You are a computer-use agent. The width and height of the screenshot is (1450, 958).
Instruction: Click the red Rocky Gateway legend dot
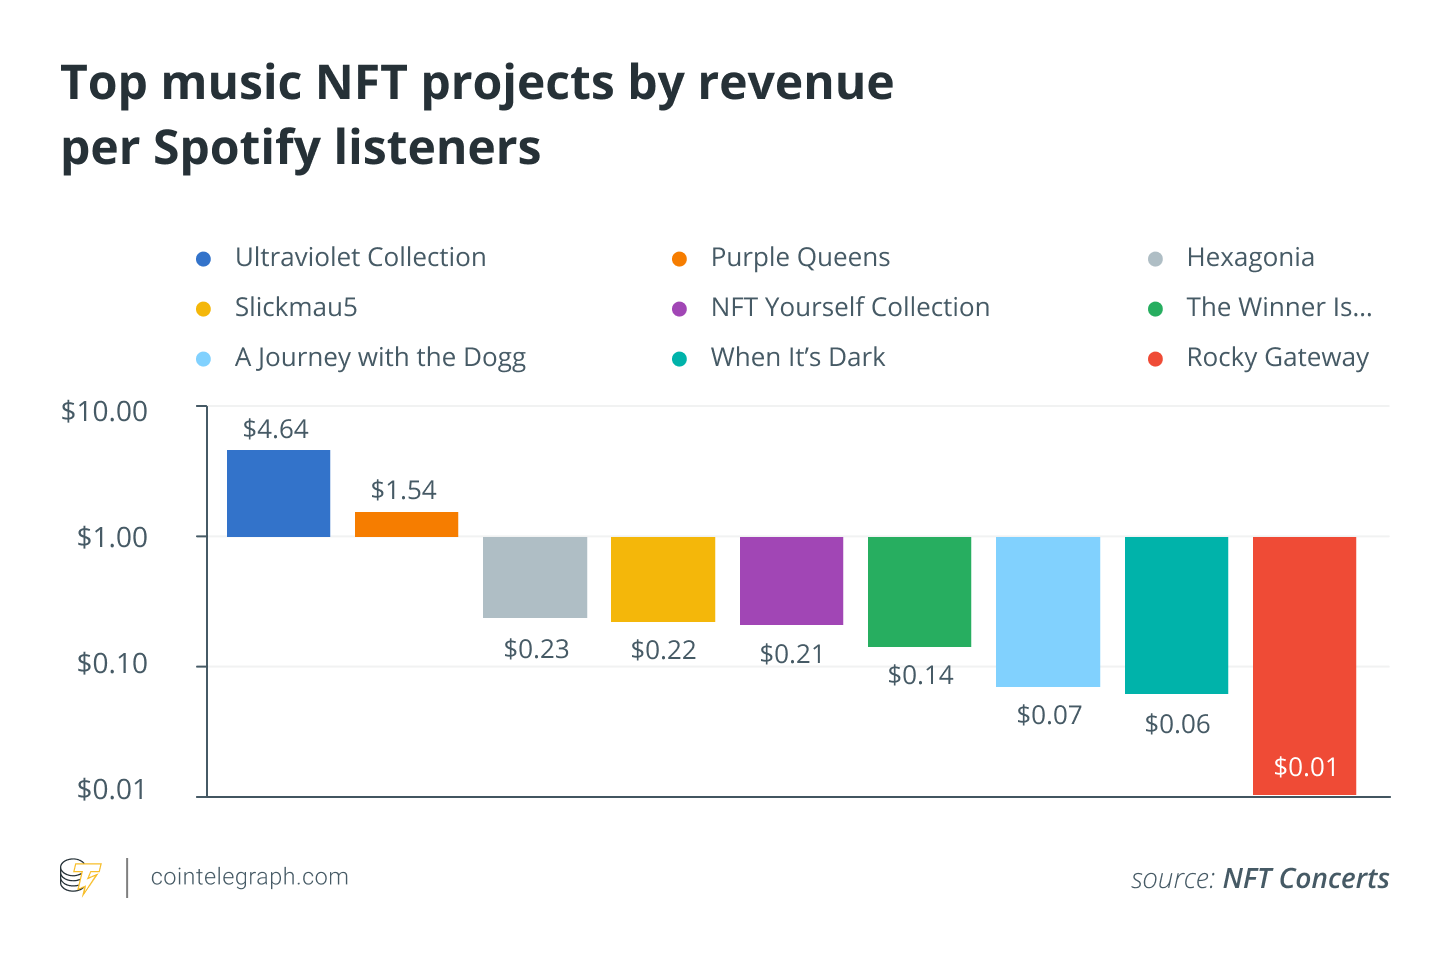(1156, 359)
